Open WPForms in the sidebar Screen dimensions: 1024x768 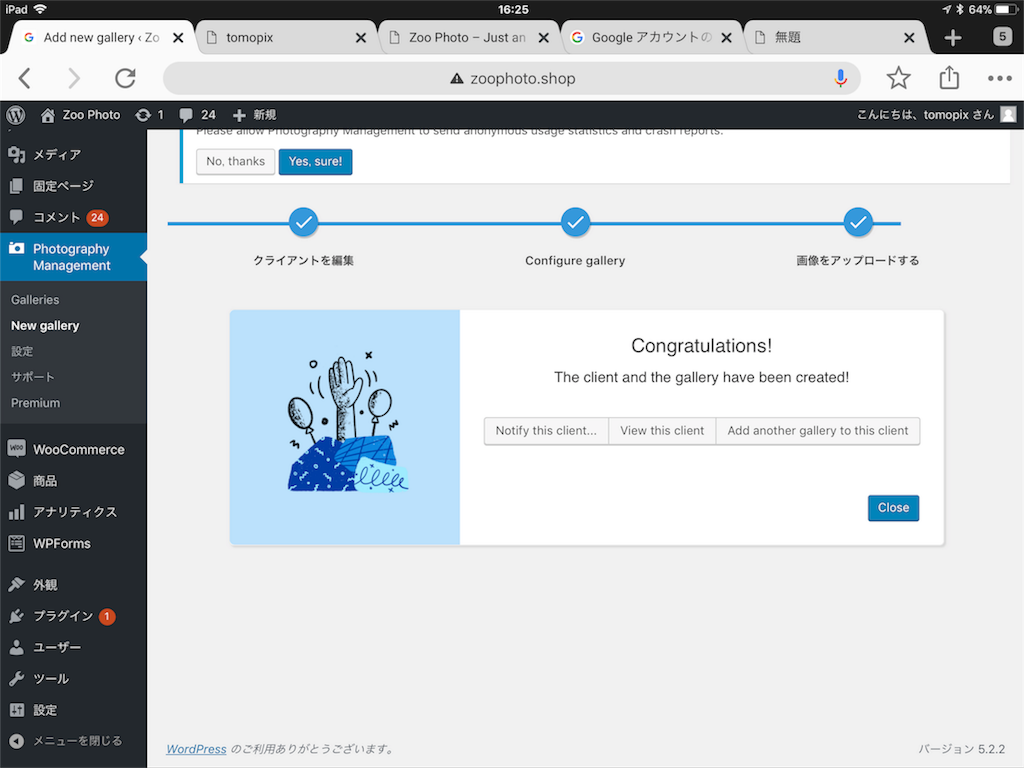[x=73, y=543]
